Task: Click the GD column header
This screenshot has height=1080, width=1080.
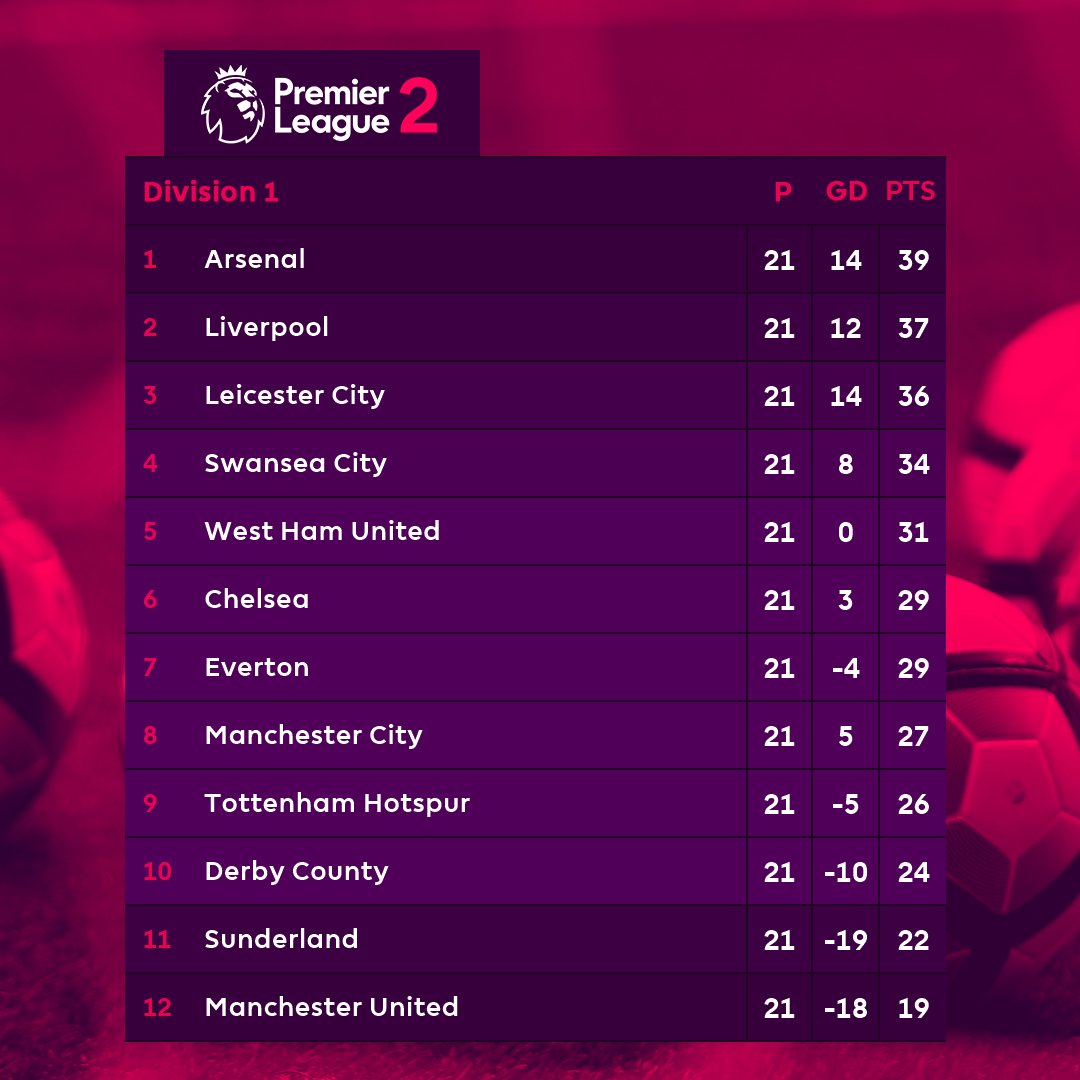Action: coord(847,191)
